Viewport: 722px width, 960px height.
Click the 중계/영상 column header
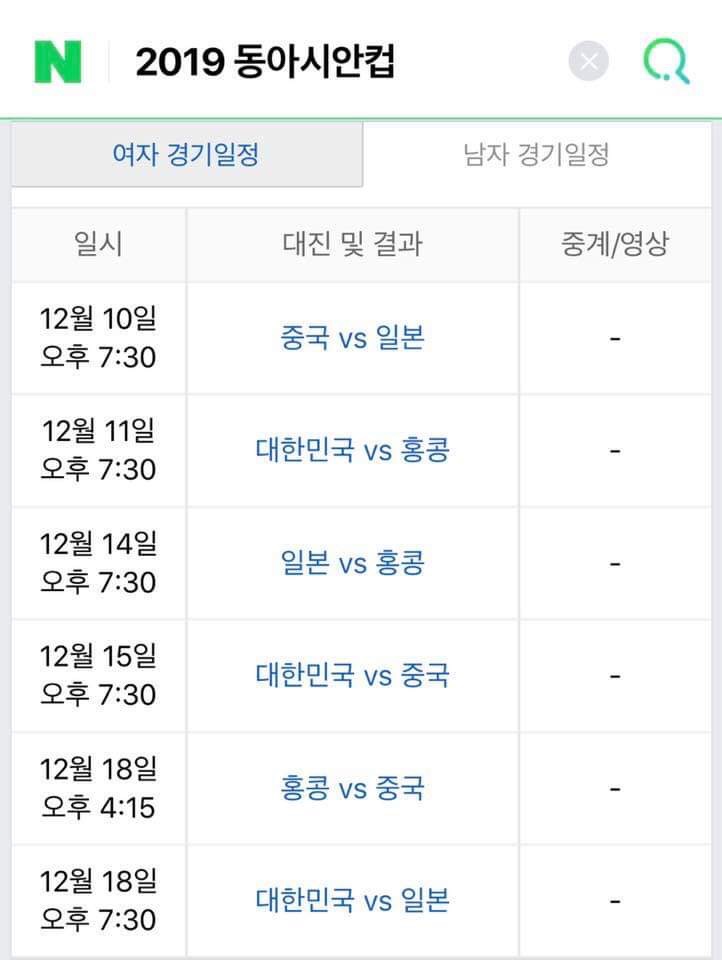[x=615, y=244]
